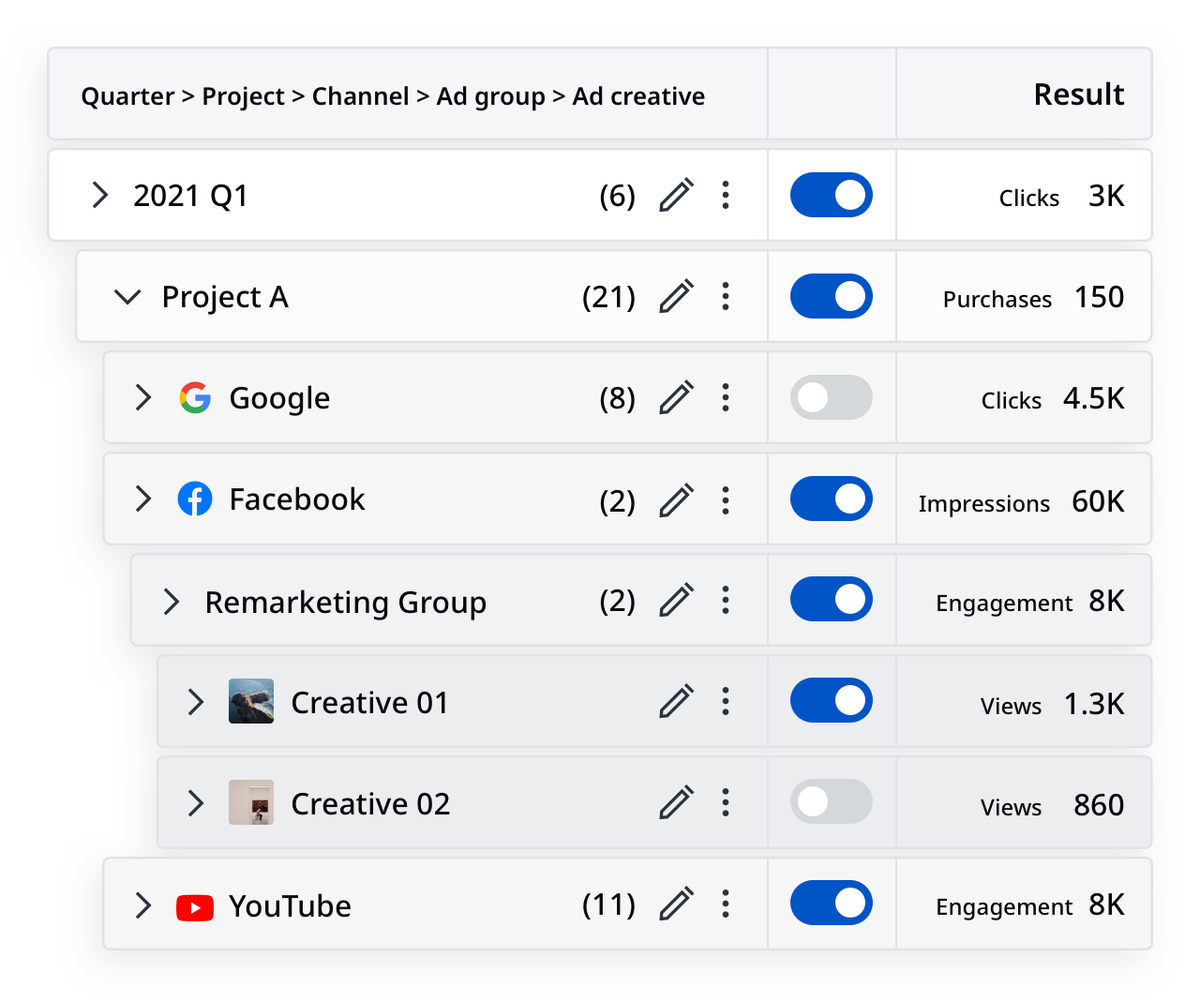Viewport: 1200px width, 998px height.
Task: Click the YouTube logo icon
Action: coord(195,907)
